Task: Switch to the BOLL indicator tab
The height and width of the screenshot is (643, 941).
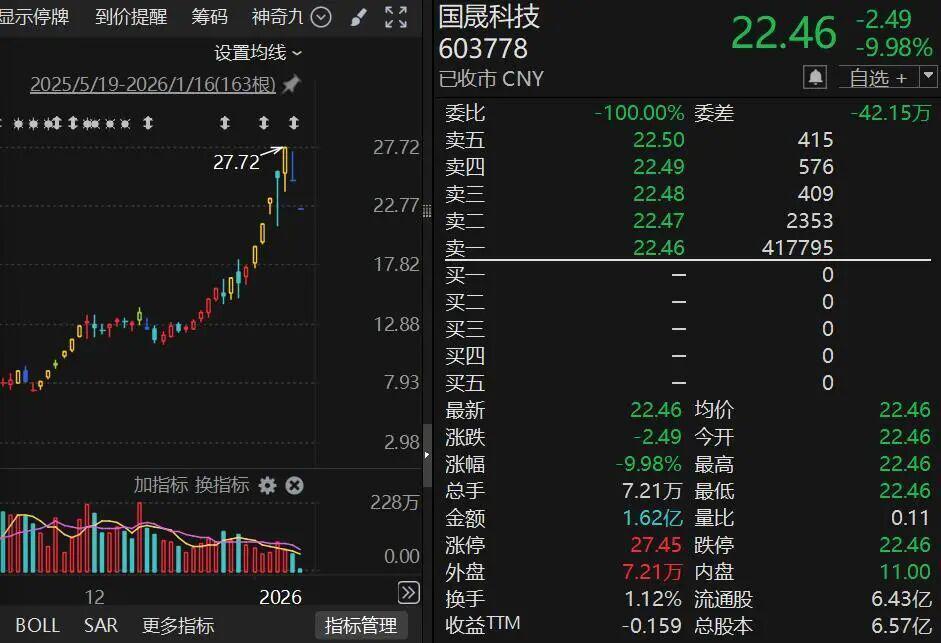Action: click(x=37, y=626)
